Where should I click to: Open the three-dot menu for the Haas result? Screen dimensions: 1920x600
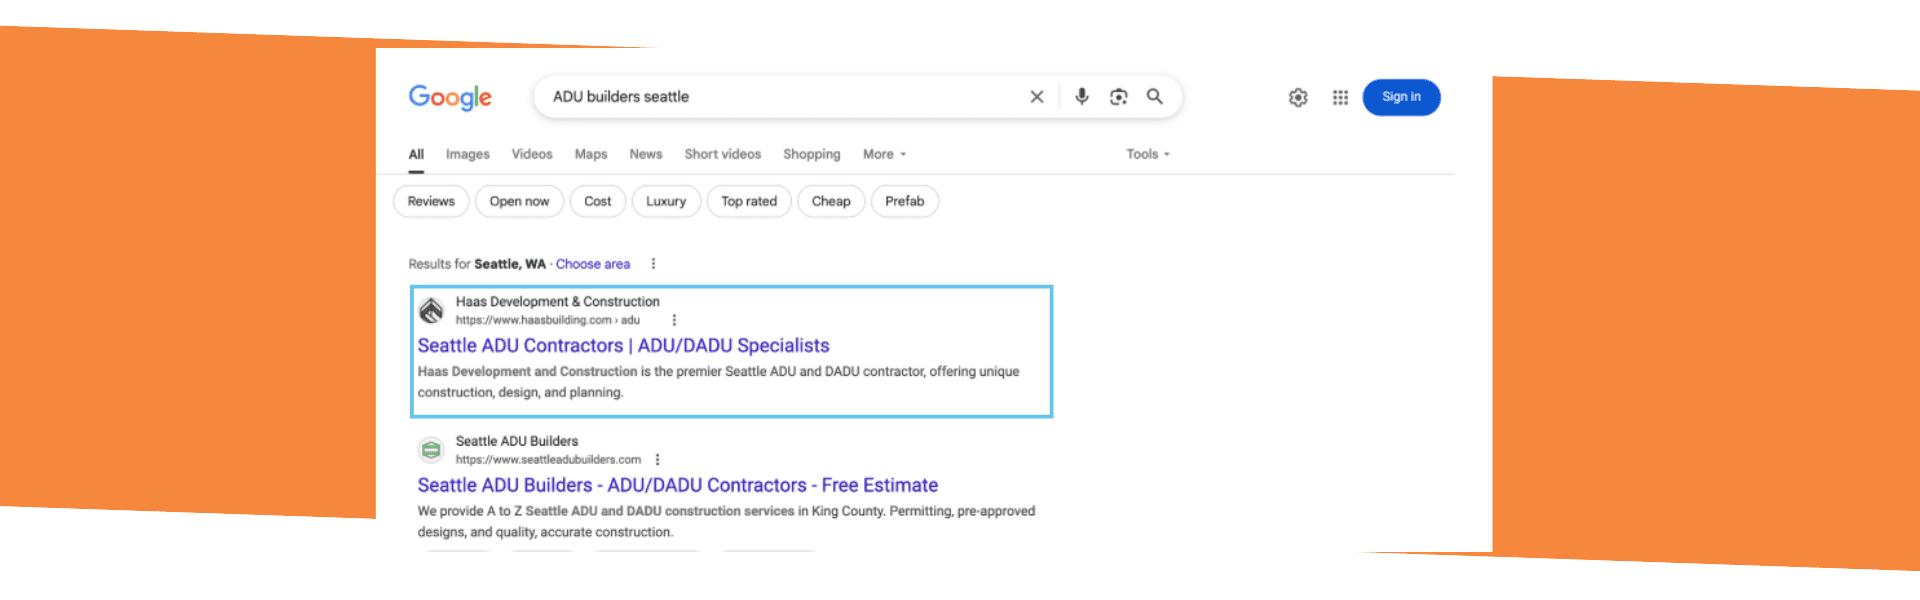pyautogui.click(x=674, y=320)
